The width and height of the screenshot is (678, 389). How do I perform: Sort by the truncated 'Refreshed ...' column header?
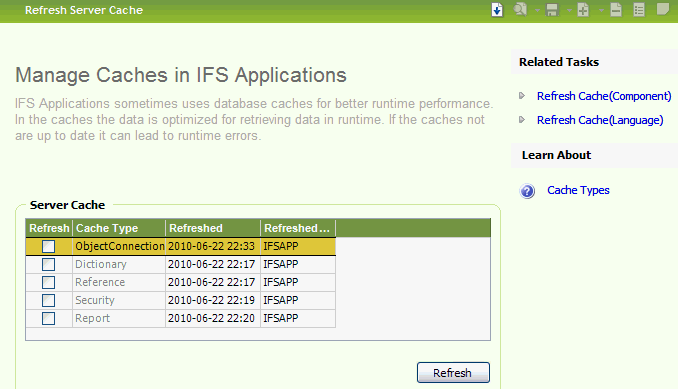(x=298, y=228)
